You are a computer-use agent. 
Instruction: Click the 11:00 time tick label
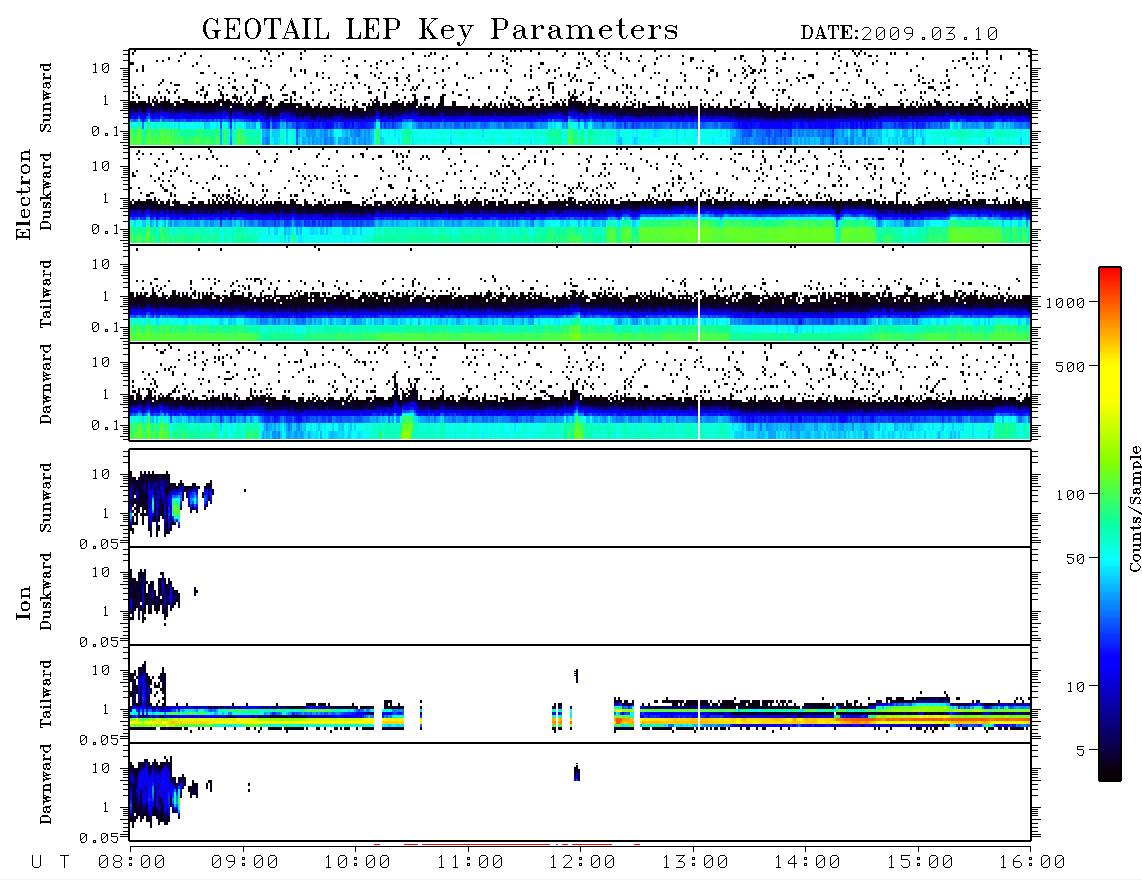pos(470,863)
